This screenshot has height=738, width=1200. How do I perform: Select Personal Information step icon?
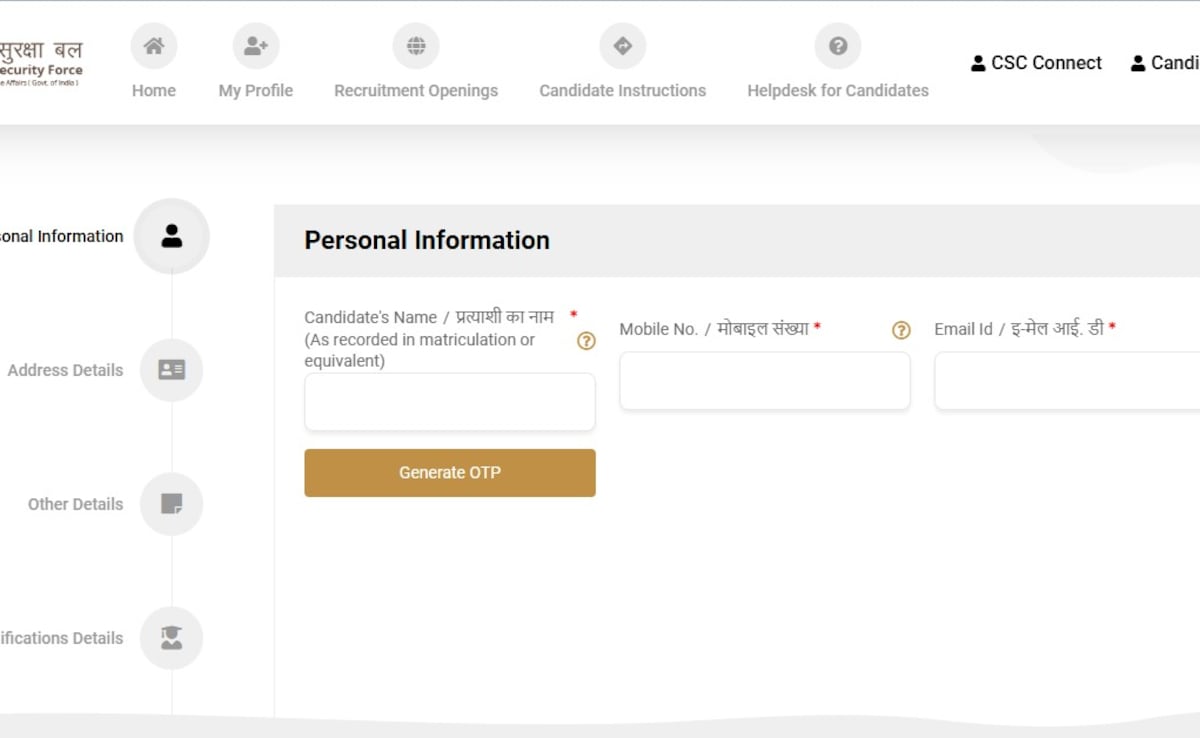tap(172, 236)
